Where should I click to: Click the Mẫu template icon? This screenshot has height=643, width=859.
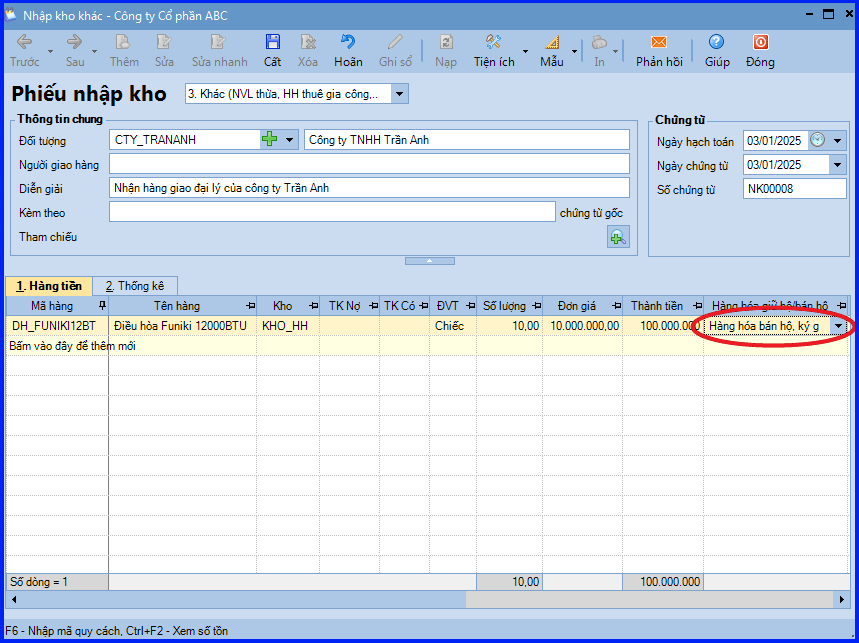coord(552,42)
